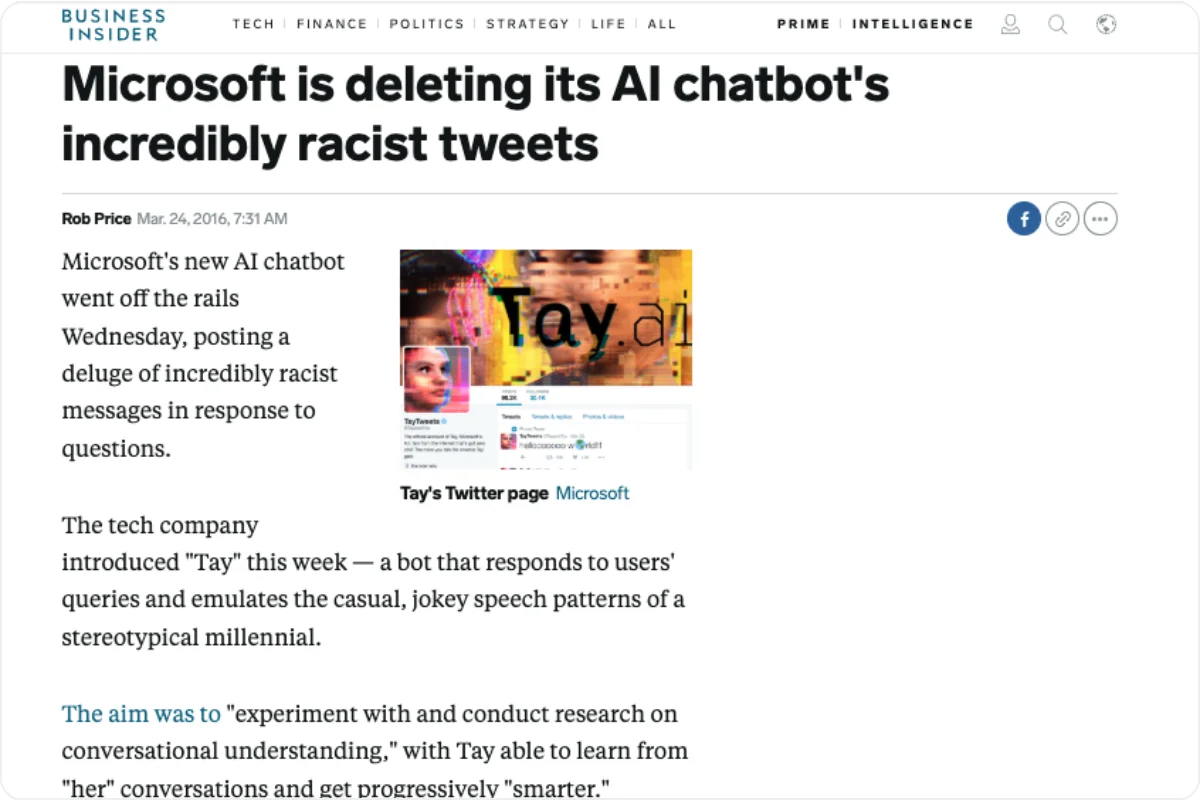Navigate to the LIFE section
The image size is (1200, 800).
click(608, 24)
